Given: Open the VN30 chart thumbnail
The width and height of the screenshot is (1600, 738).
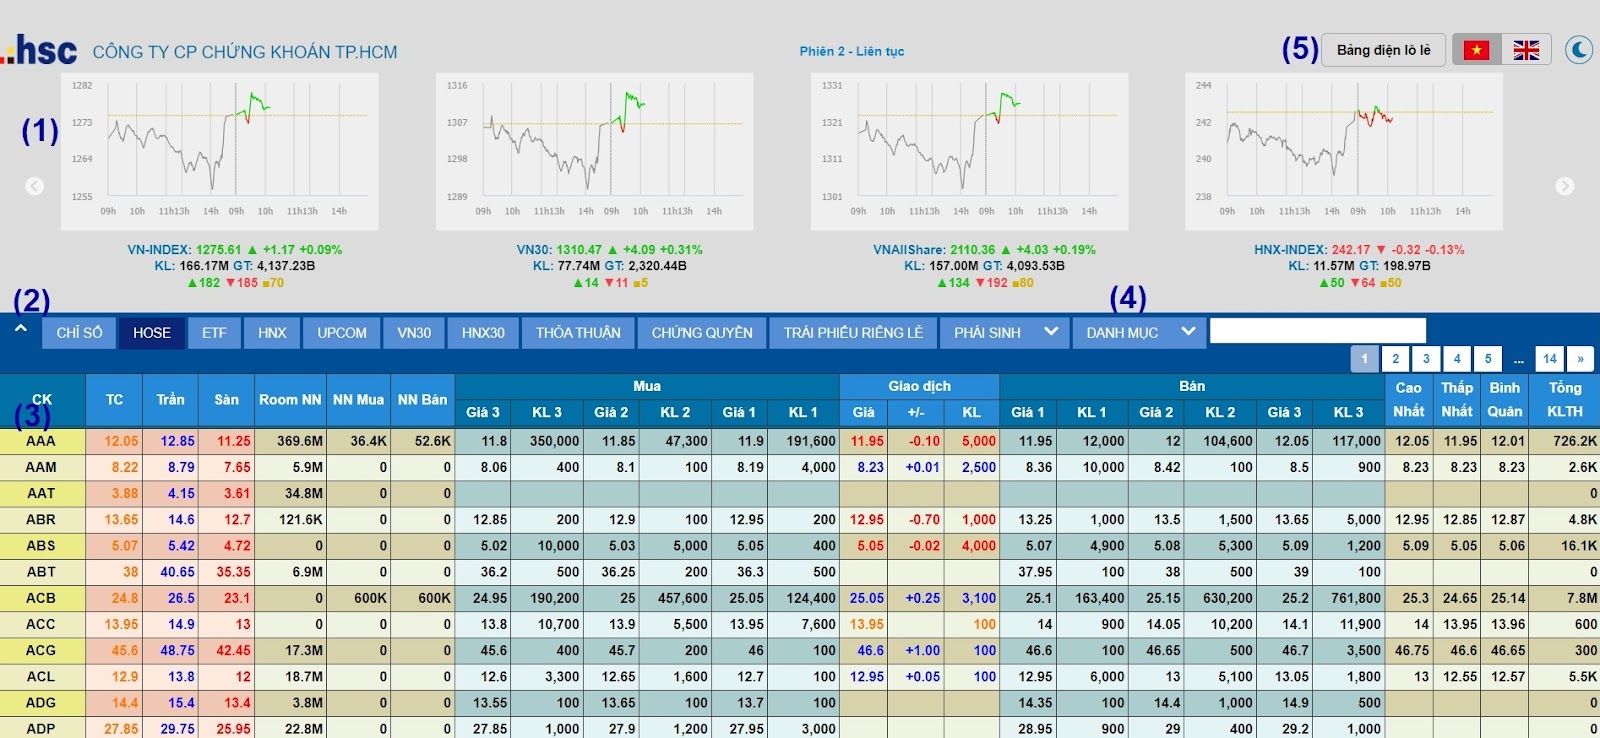Looking at the screenshot, I should point(595,151).
